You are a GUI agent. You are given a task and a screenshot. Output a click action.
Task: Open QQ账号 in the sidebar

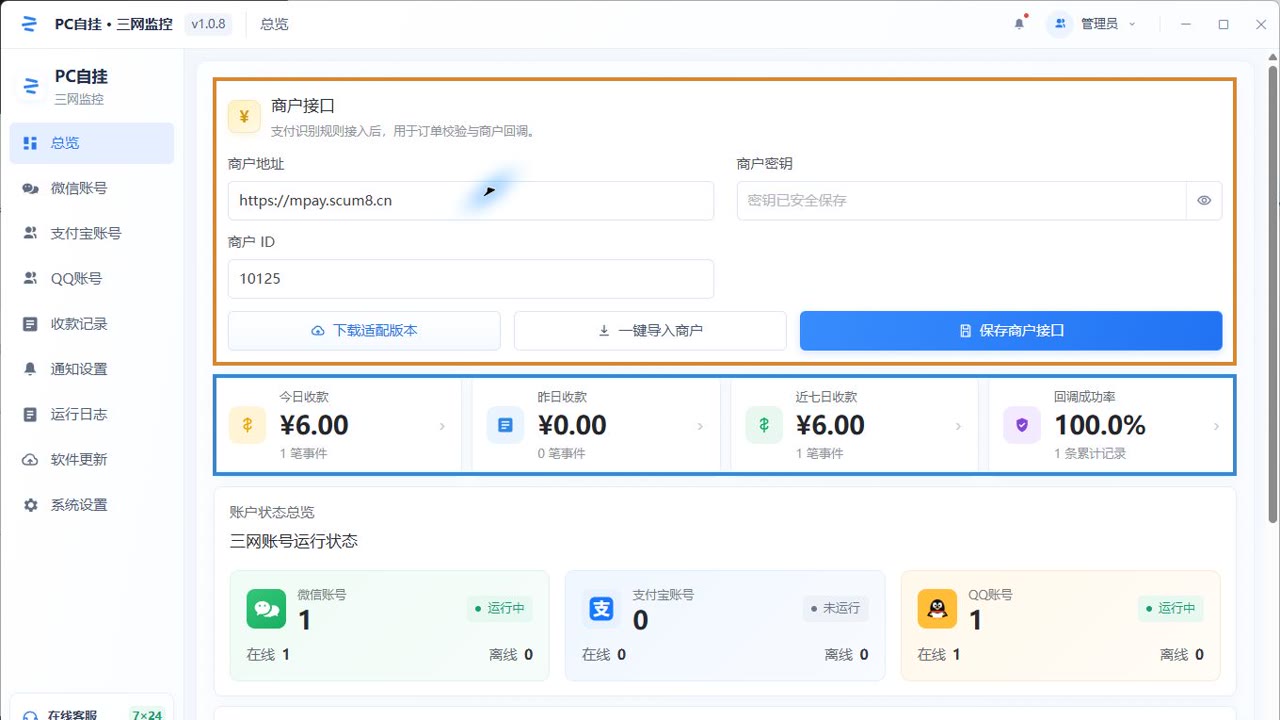point(92,279)
